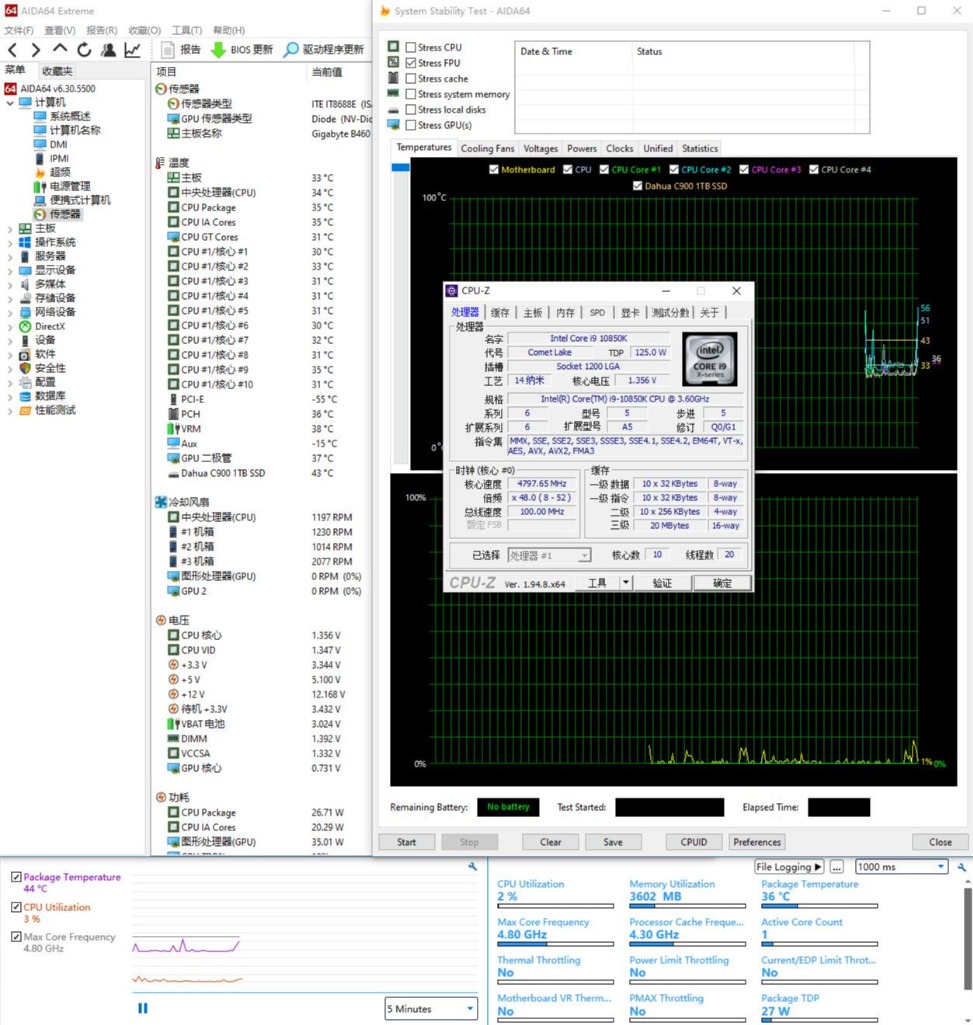Click the 安全性 shield icon in tree
This screenshot has height=1025, width=973.
coord(26,368)
